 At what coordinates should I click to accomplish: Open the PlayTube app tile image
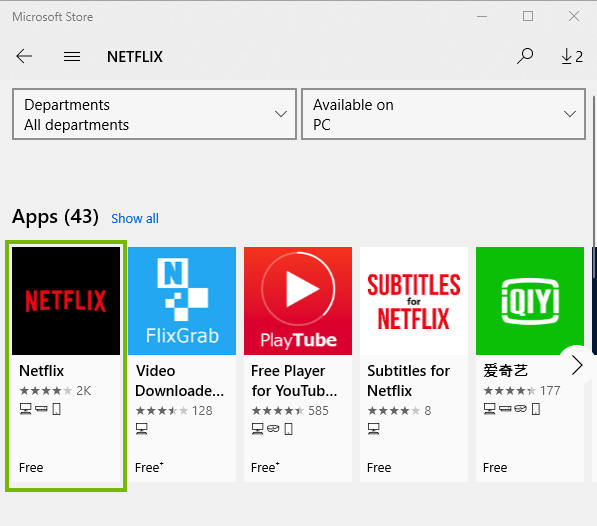pyautogui.click(x=298, y=301)
